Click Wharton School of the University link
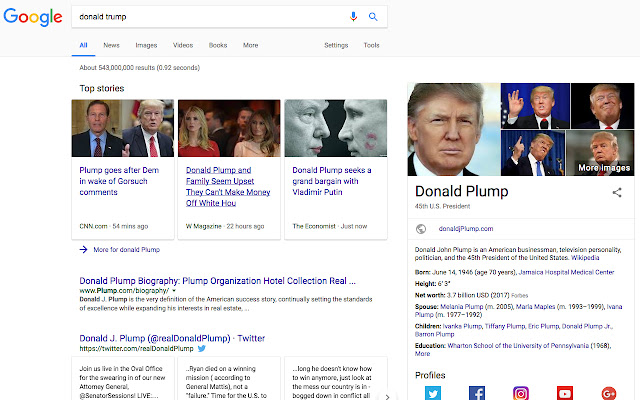Viewport: 640px width, 400px height. coord(518,346)
